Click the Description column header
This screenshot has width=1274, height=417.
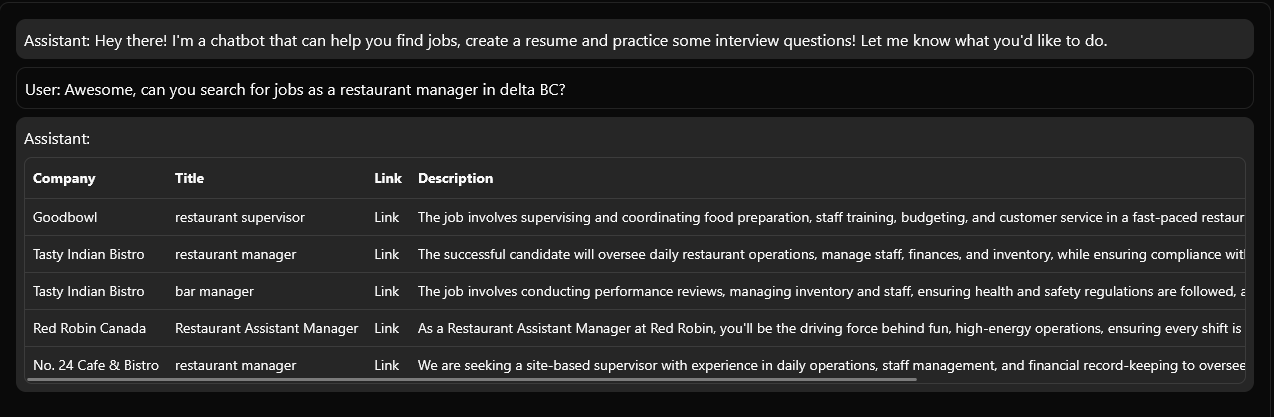pyautogui.click(x=455, y=178)
